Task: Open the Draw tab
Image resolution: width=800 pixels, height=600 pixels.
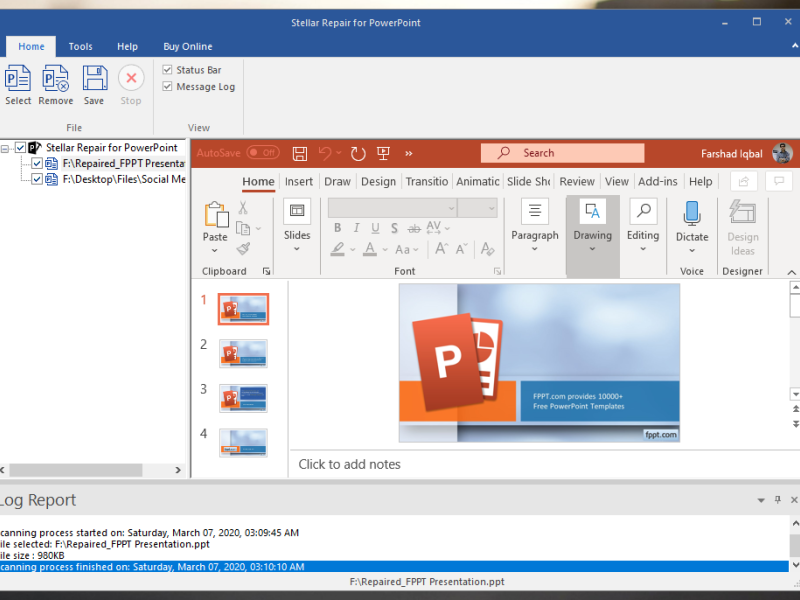Action: pos(337,182)
